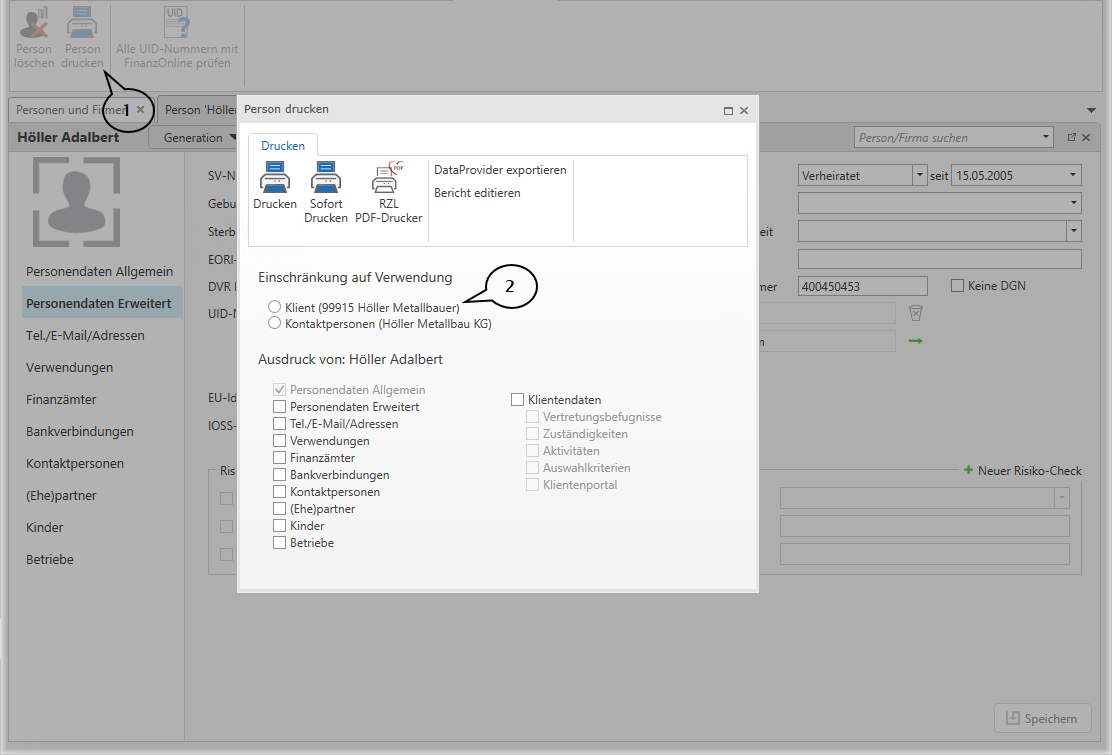The height and width of the screenshot is (755, 1112).
Task: Click the Sofort Drucken icon
Action: click(326, 178)
